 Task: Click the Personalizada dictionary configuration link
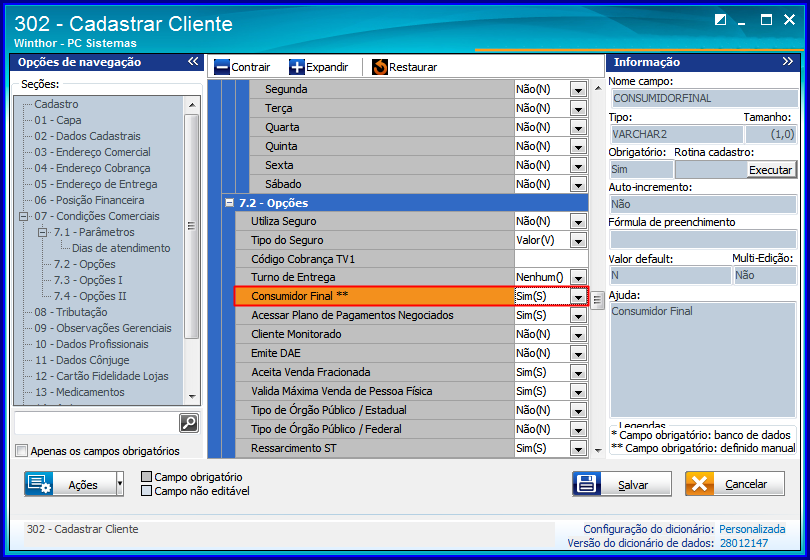[752, 529]
